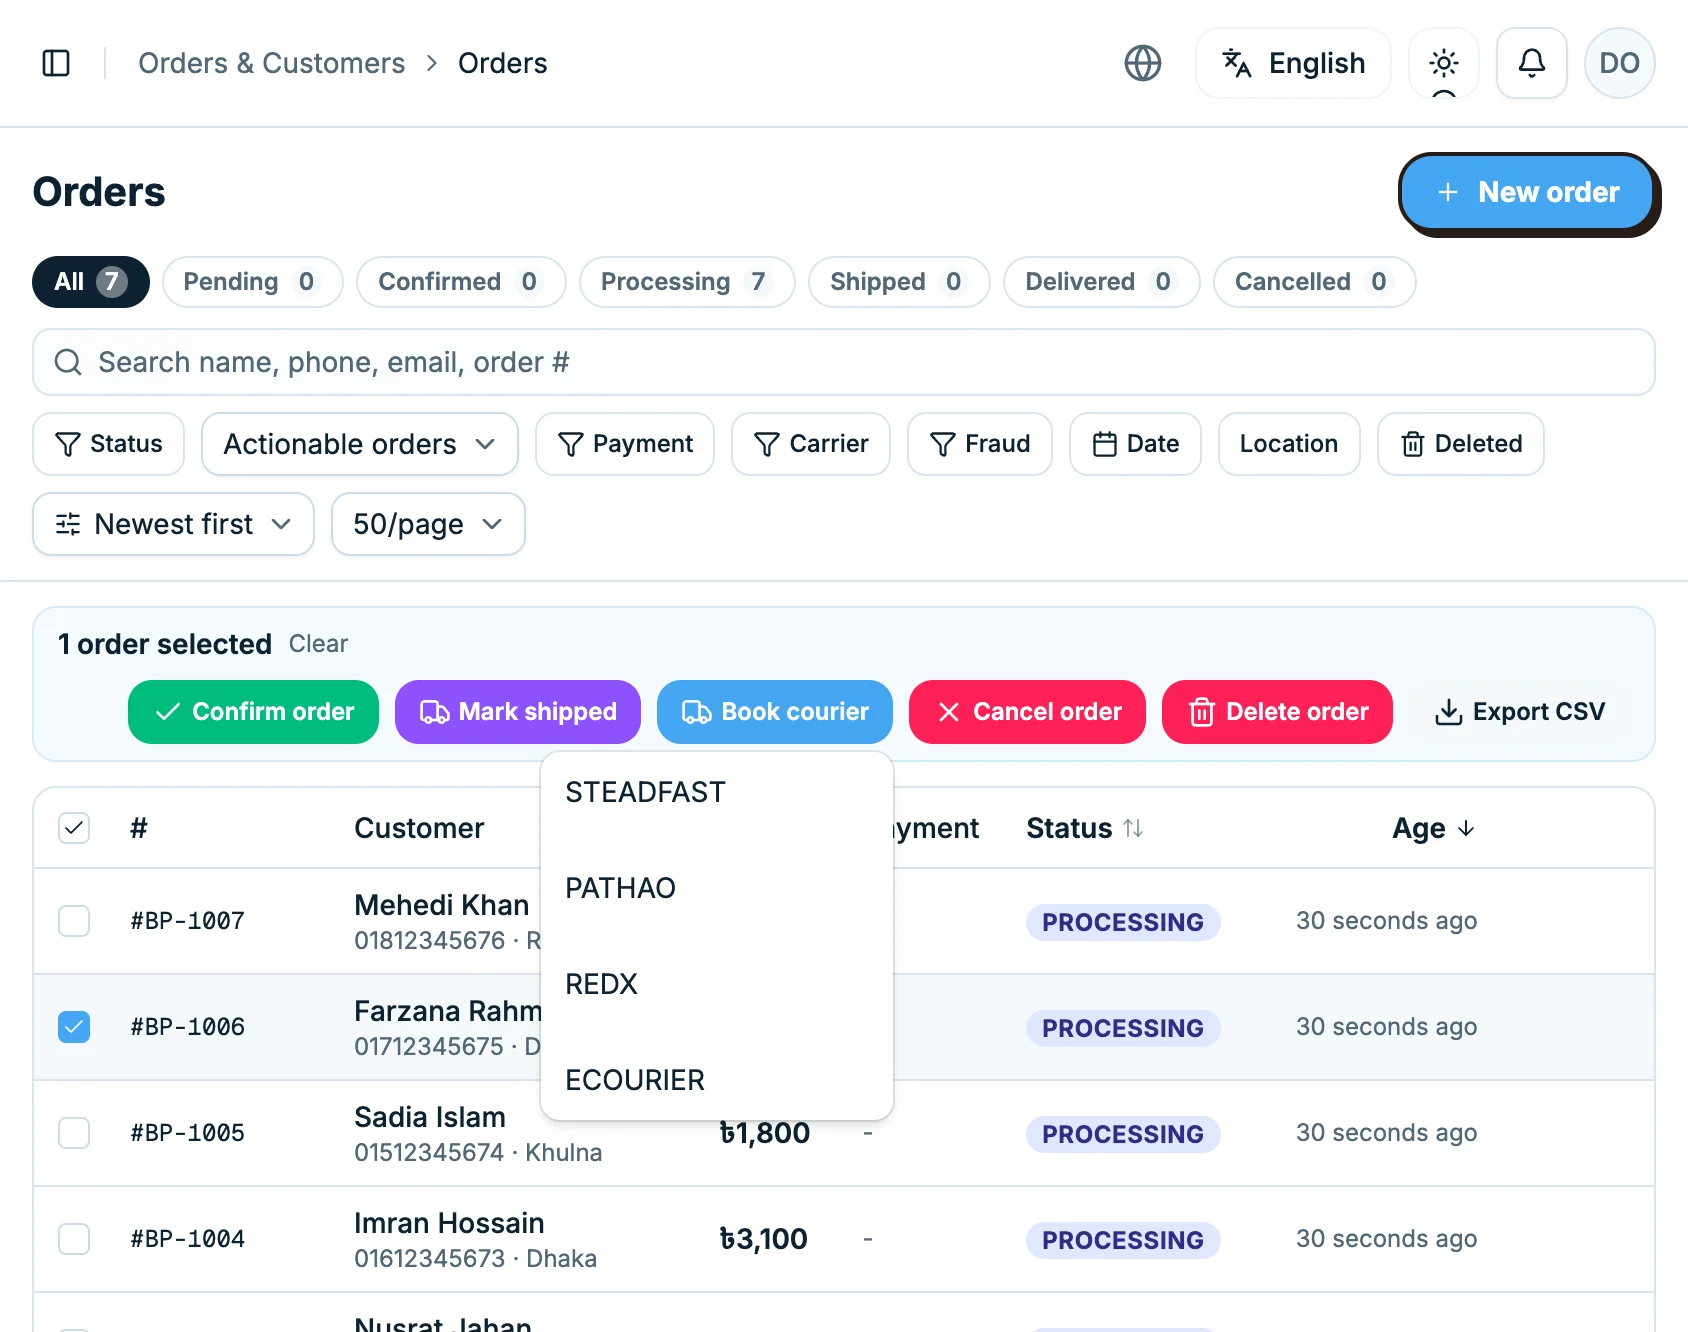The image size is (1688, 1332).
Task: Focus the order search field
Action: (844, 362)
